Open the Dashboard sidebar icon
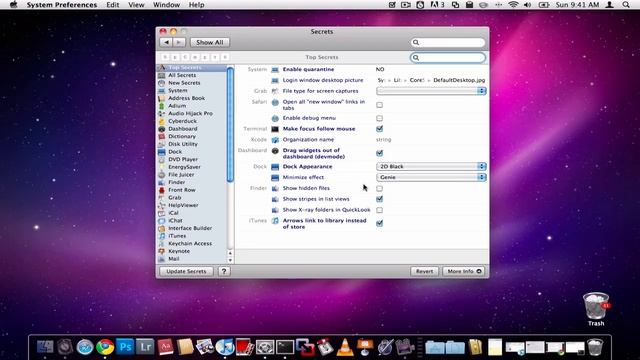 162,129
